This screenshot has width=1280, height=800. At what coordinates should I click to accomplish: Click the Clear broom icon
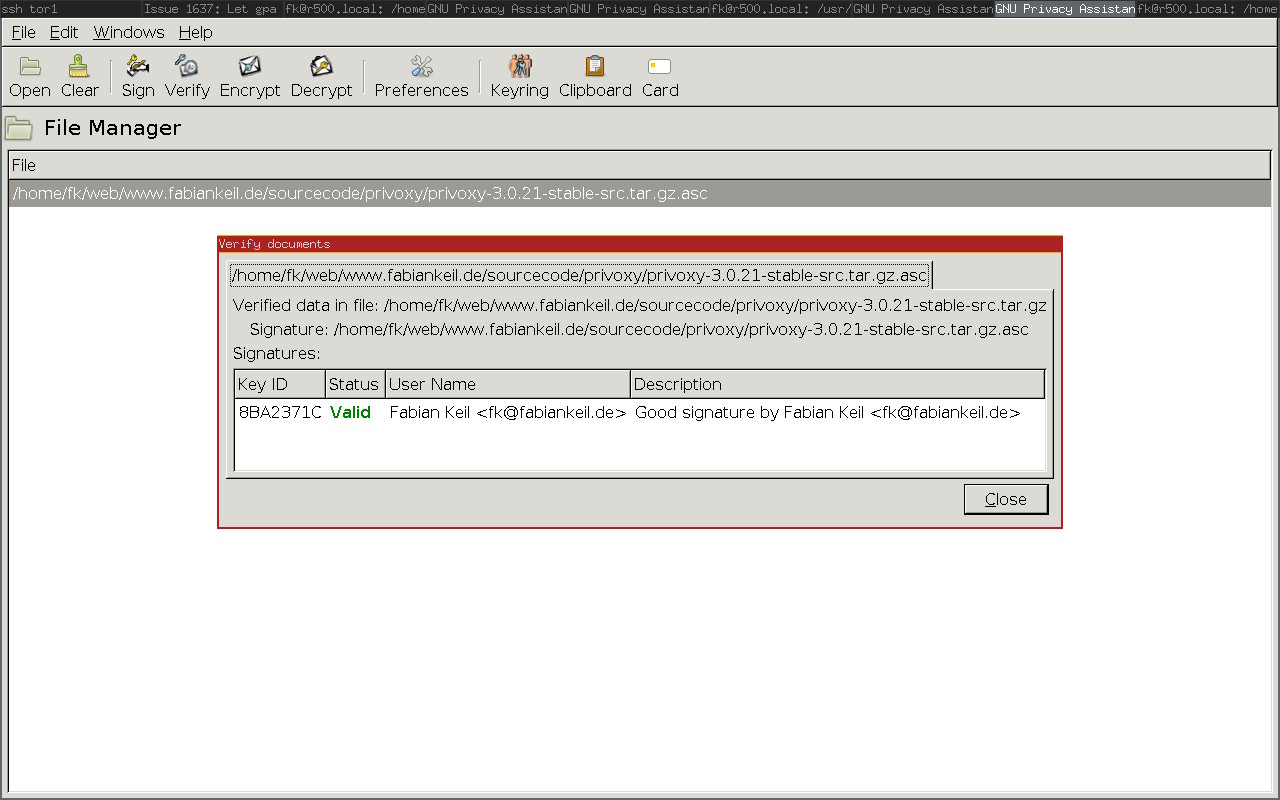(79, 67)
